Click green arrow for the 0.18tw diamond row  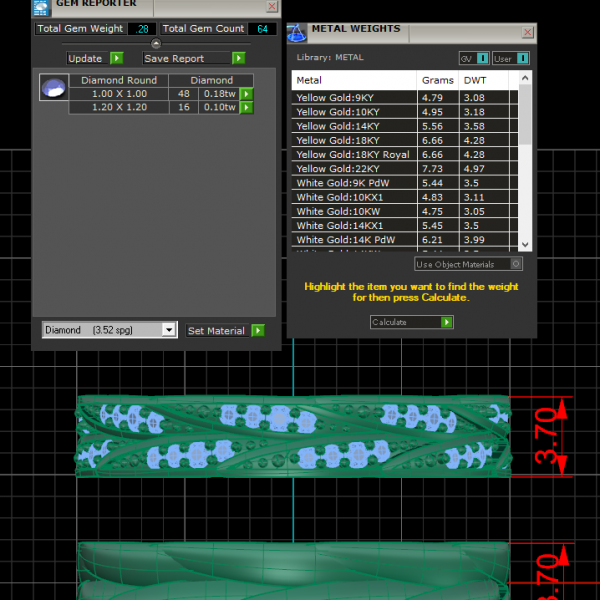point(246,94)
